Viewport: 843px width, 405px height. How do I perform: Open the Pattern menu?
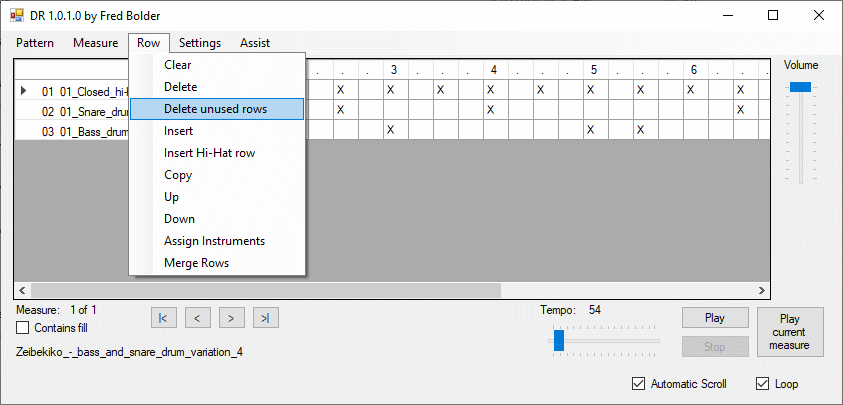pos(35,43)
